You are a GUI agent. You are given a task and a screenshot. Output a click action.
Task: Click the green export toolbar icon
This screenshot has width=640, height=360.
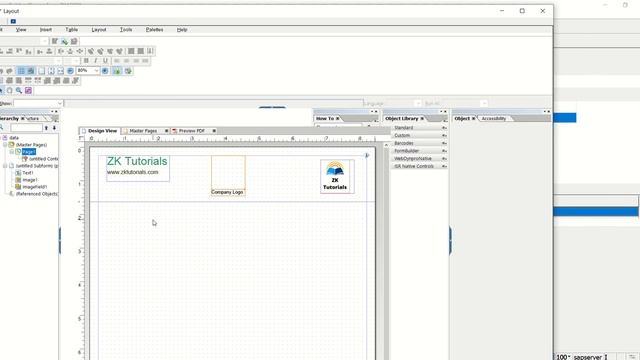128,71
